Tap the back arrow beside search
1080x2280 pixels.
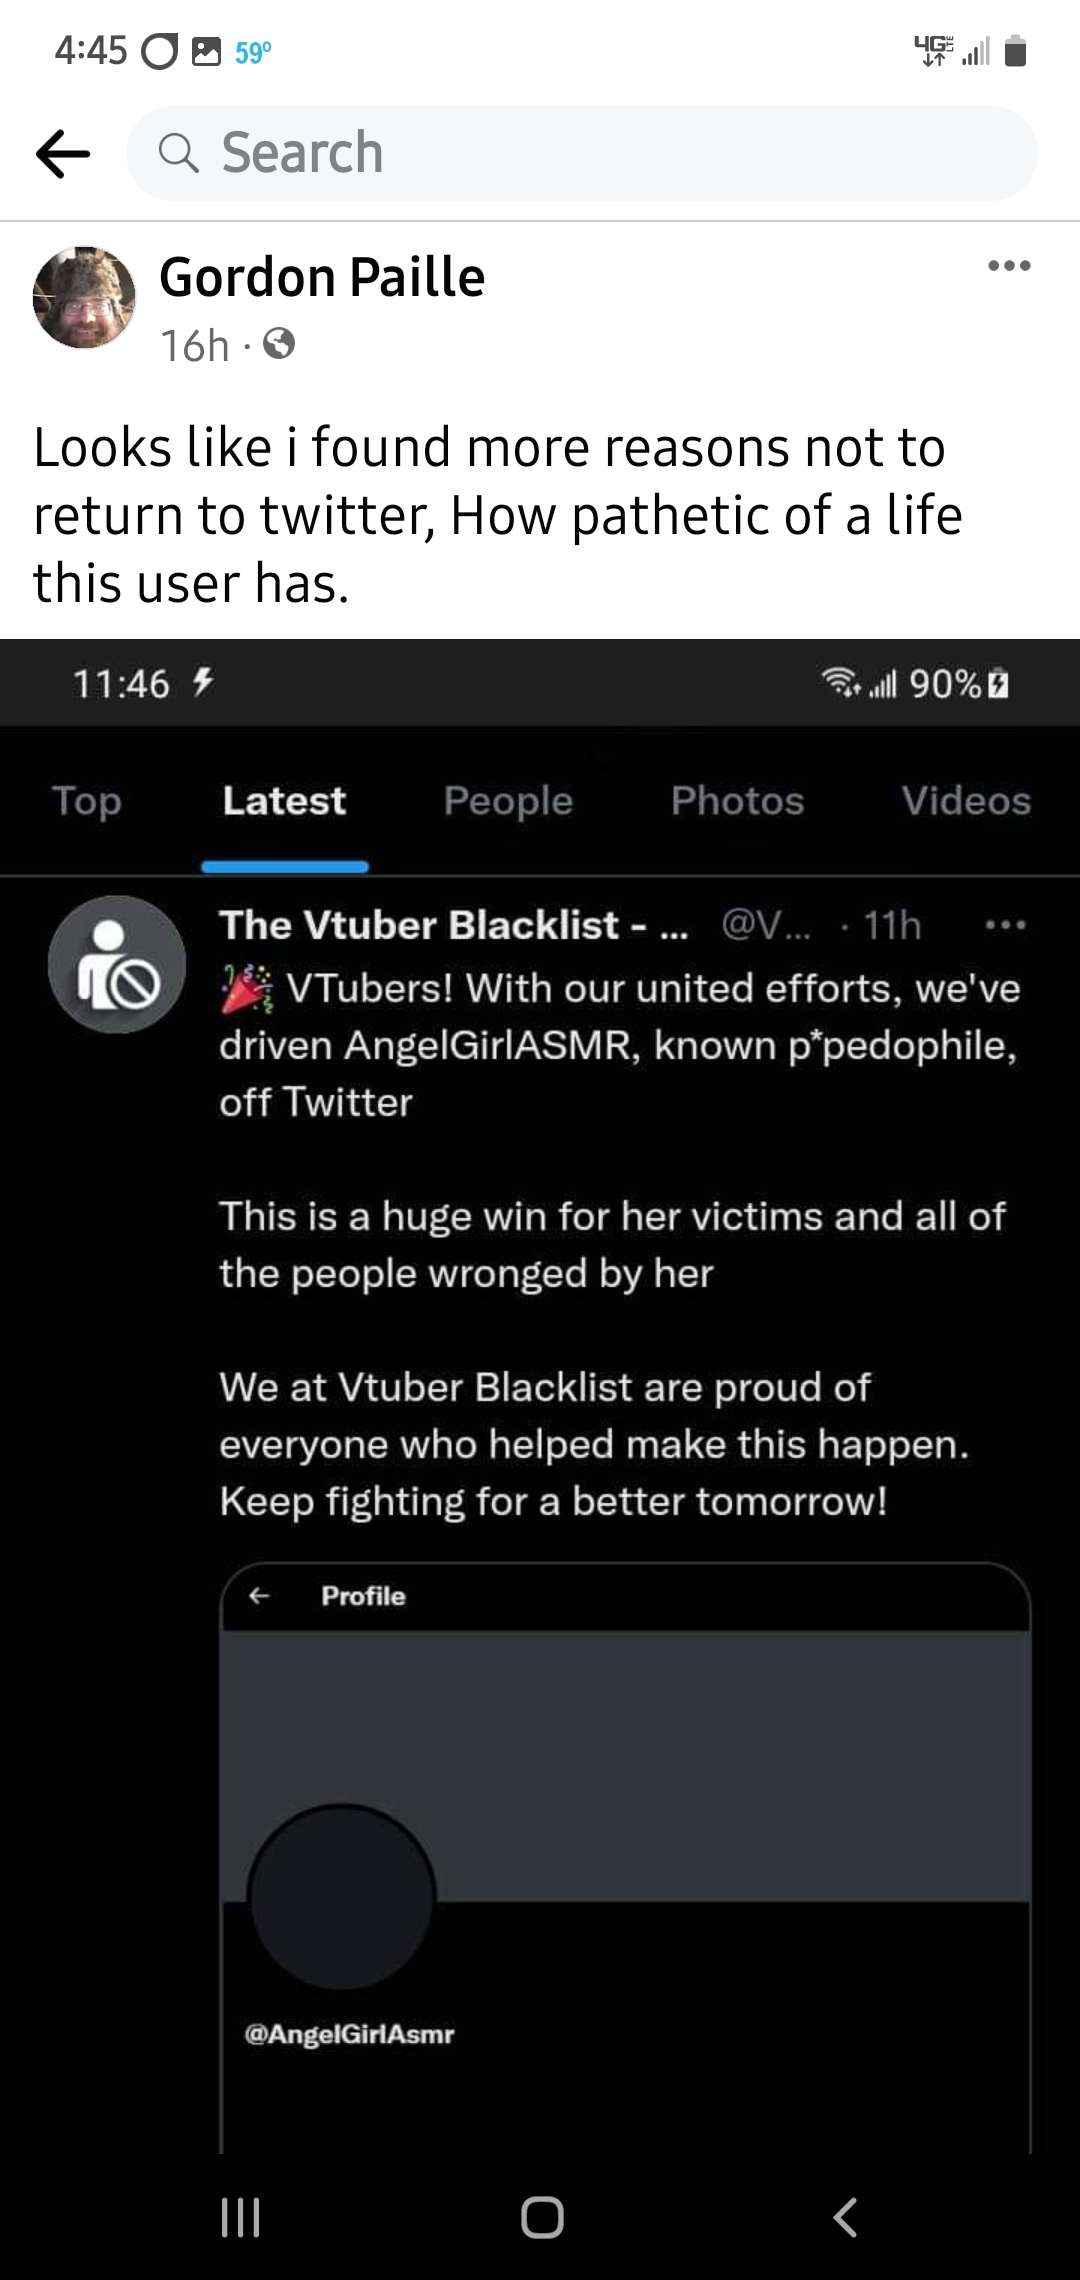point(63,153)
